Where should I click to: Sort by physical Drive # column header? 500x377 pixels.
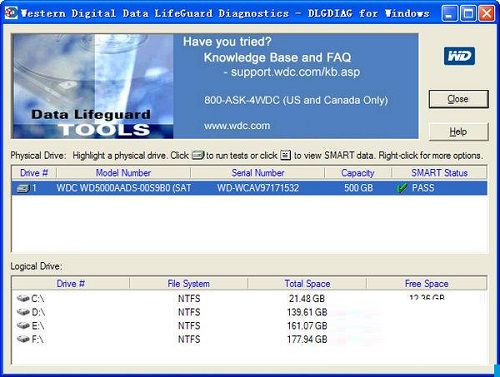34,173
